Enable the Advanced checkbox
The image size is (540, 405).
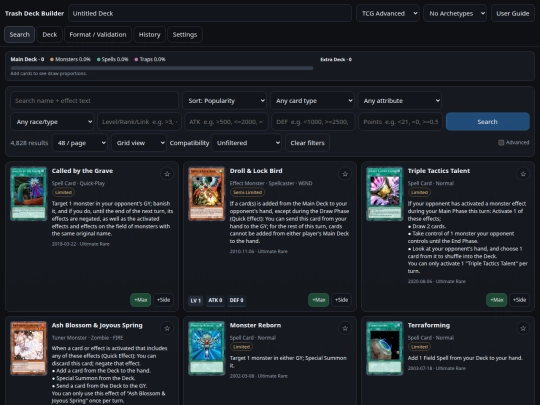pos(501,143)
